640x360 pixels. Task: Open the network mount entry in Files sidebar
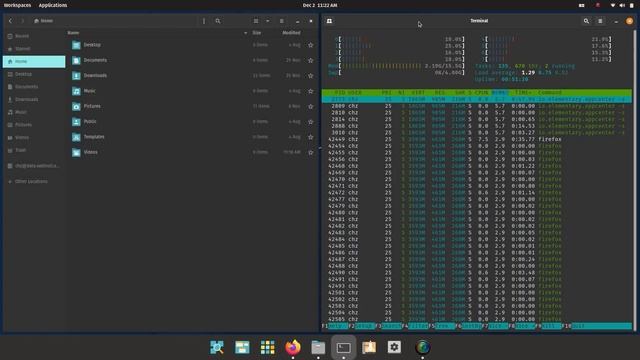pos(34,166)
